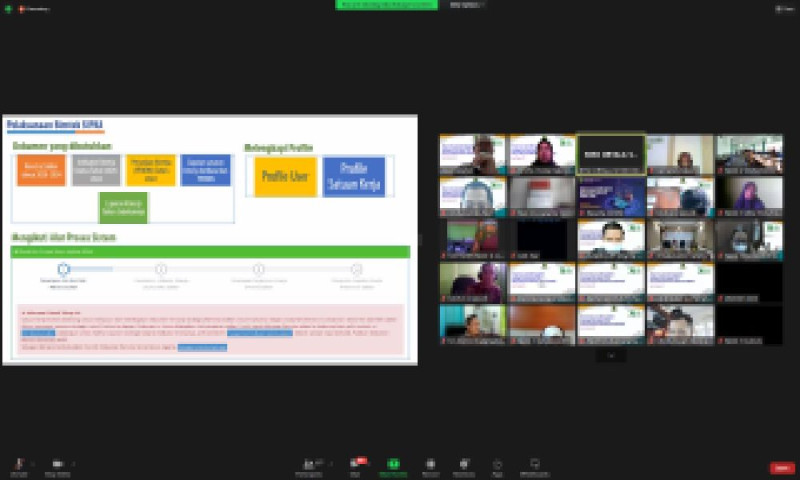Open the Apps icon in the toolbar

(x=497, y=465)
